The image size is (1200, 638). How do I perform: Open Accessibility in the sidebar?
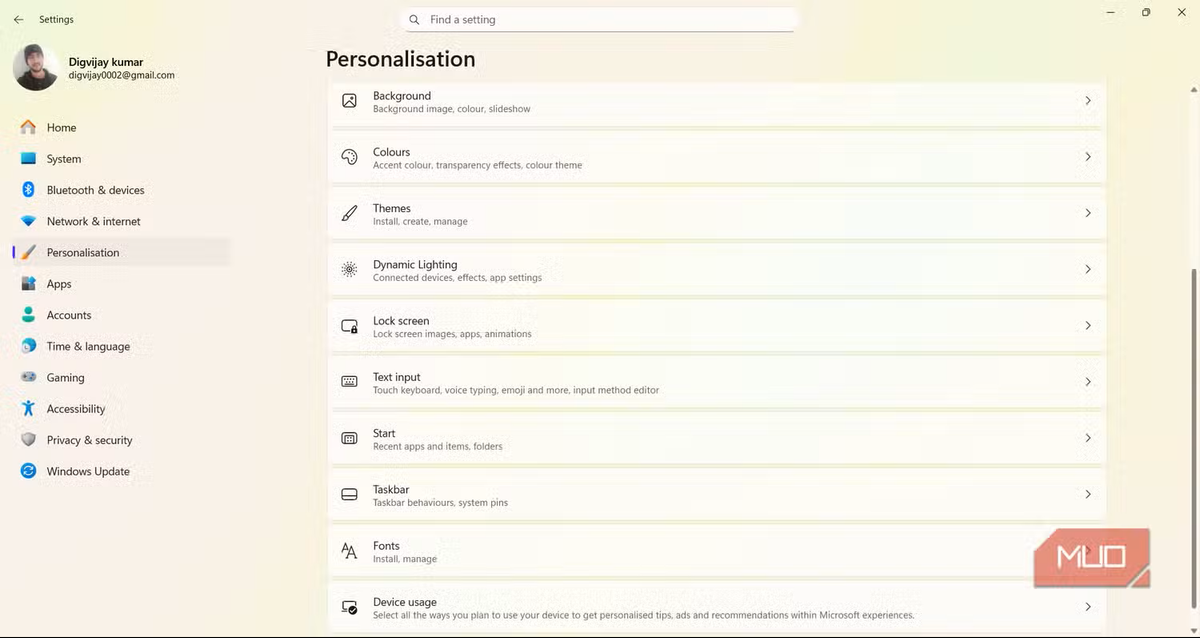[76, 409]
